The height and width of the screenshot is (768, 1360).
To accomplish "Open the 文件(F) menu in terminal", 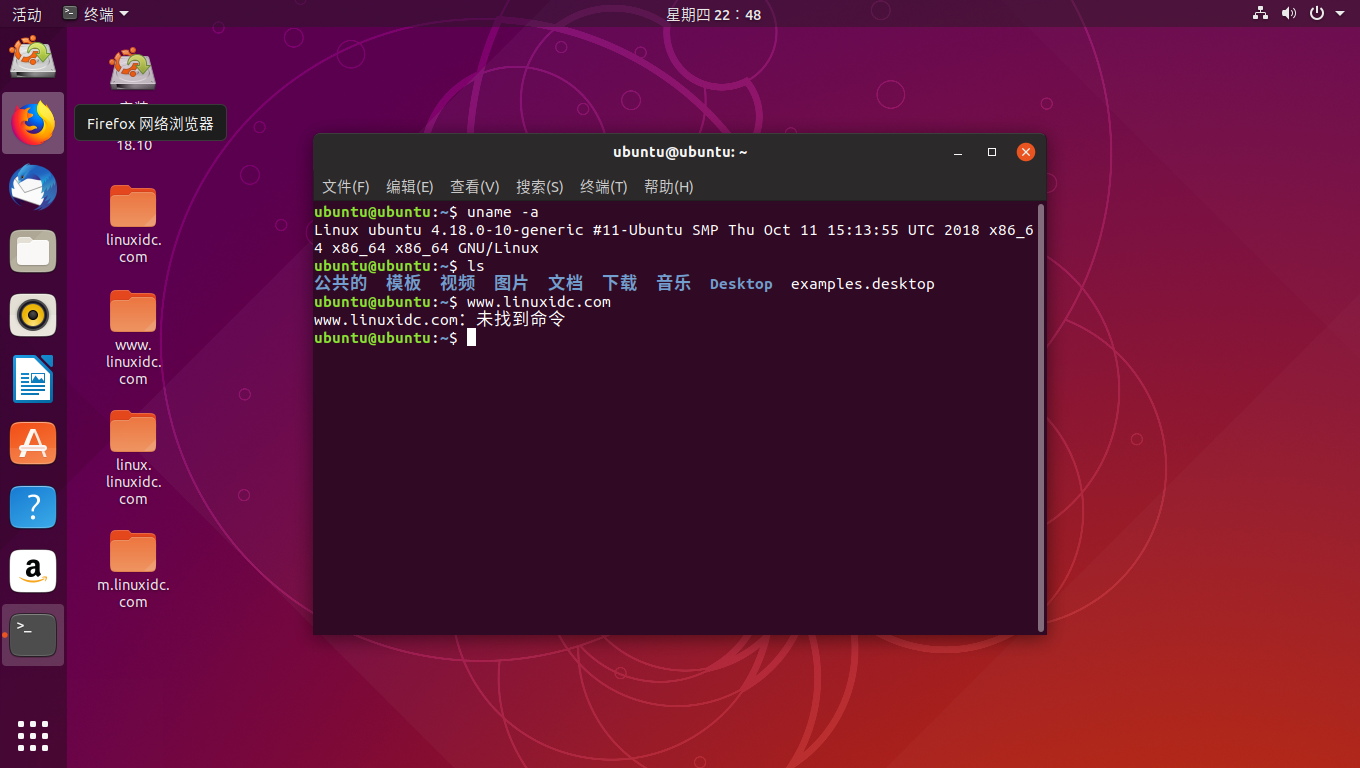I will click(345, 187).
